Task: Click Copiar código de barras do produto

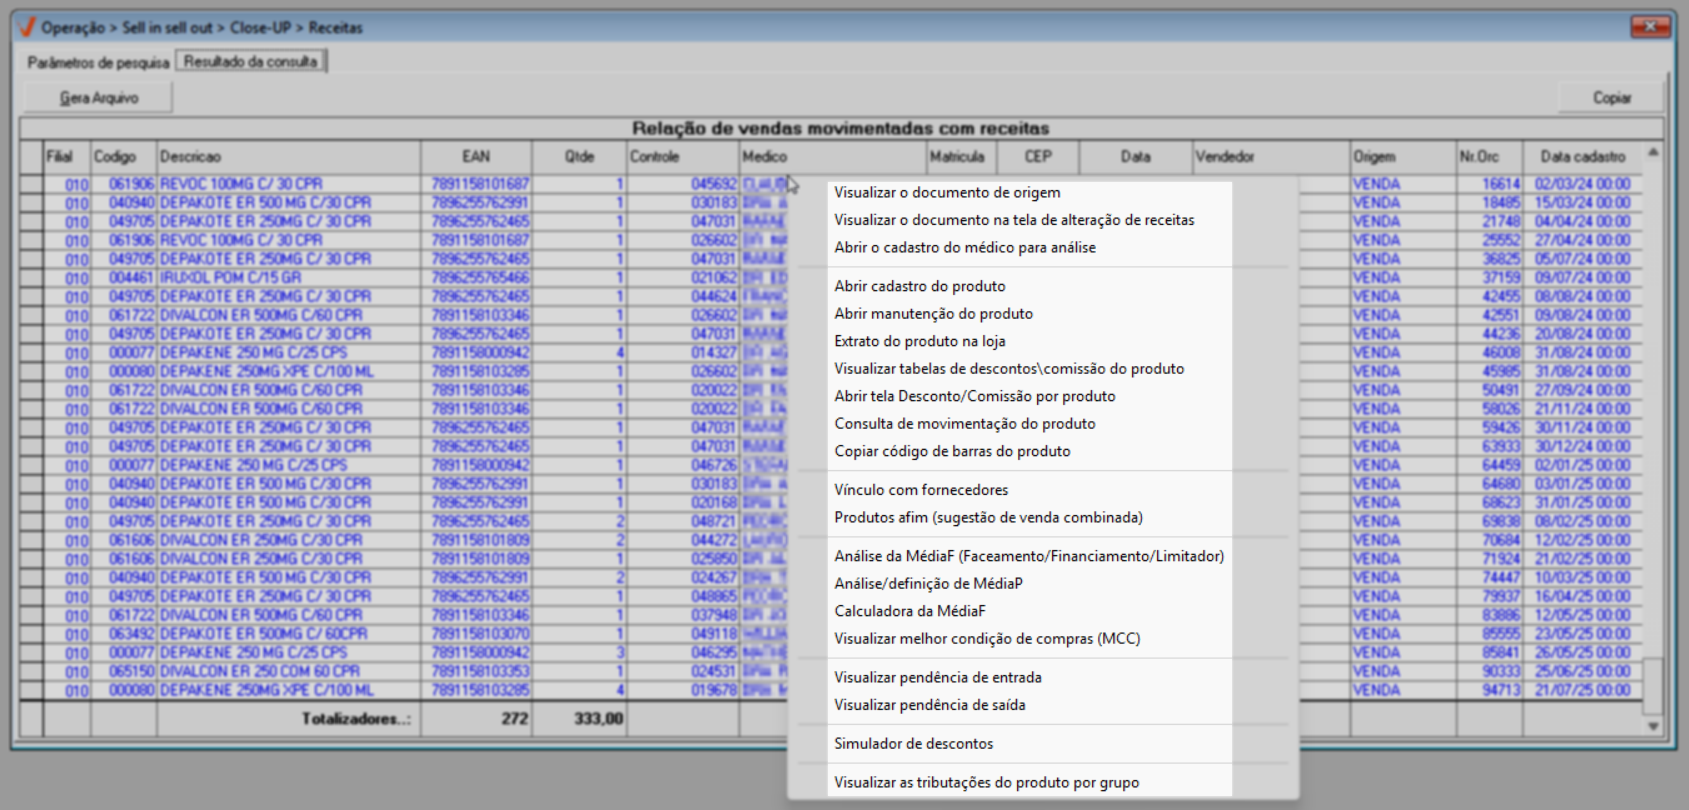Action: click(952, 451)
